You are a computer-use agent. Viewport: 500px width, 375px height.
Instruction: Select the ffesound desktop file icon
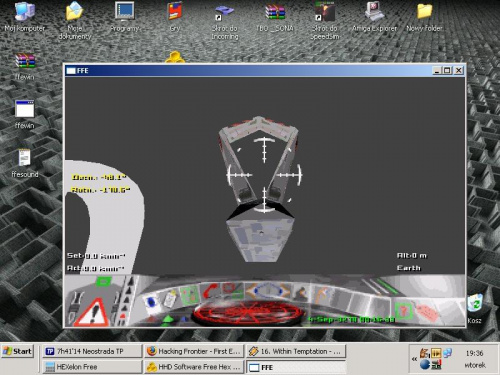pos(25,163)
